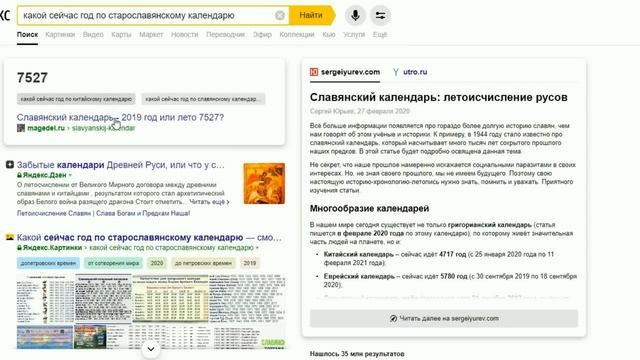640x360 pixels.
Task: Open the Яндекс.Картинки source link
Action: point(52,248)
